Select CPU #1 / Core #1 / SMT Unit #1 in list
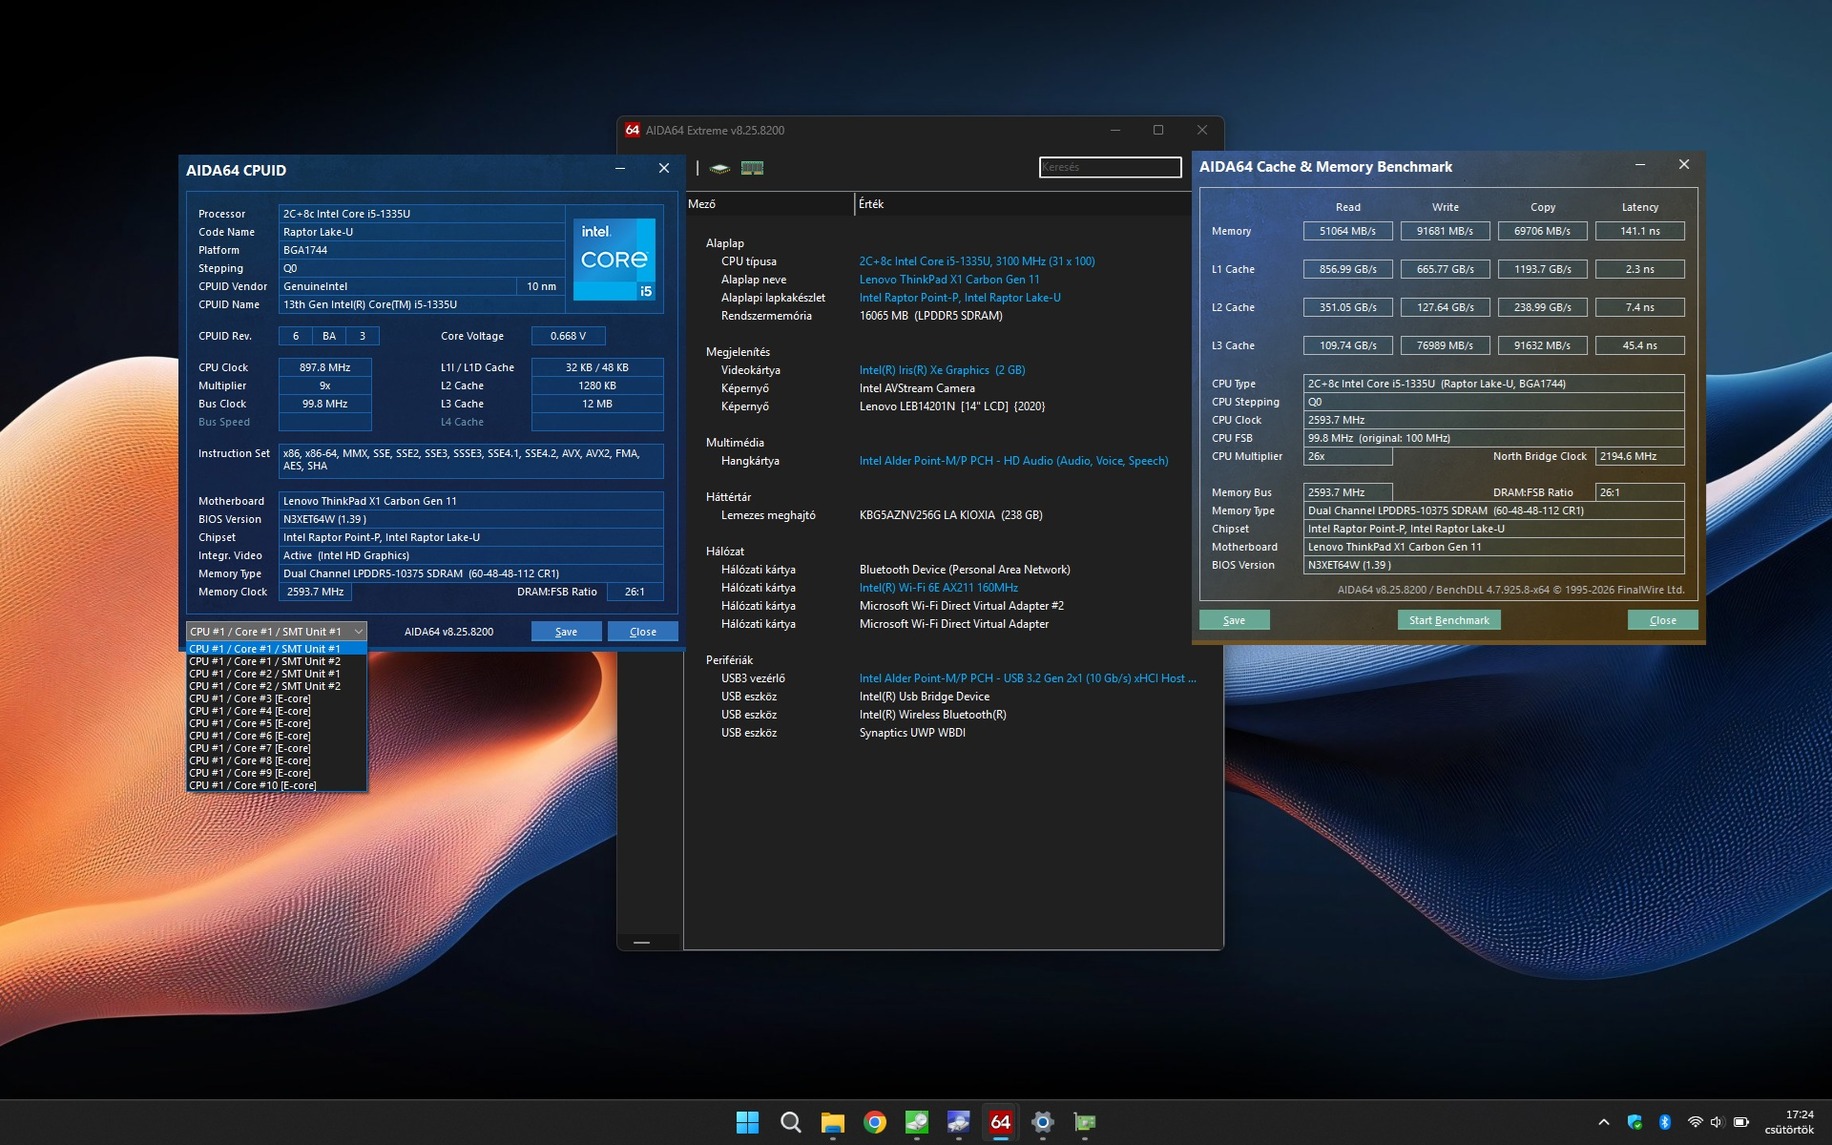Image resolution: width=1832 pixels, height=1145 pixels. (x=276, y=648)
